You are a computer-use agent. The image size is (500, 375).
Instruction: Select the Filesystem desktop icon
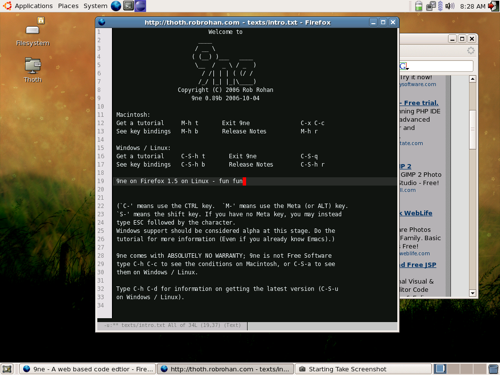click(33, 32)
